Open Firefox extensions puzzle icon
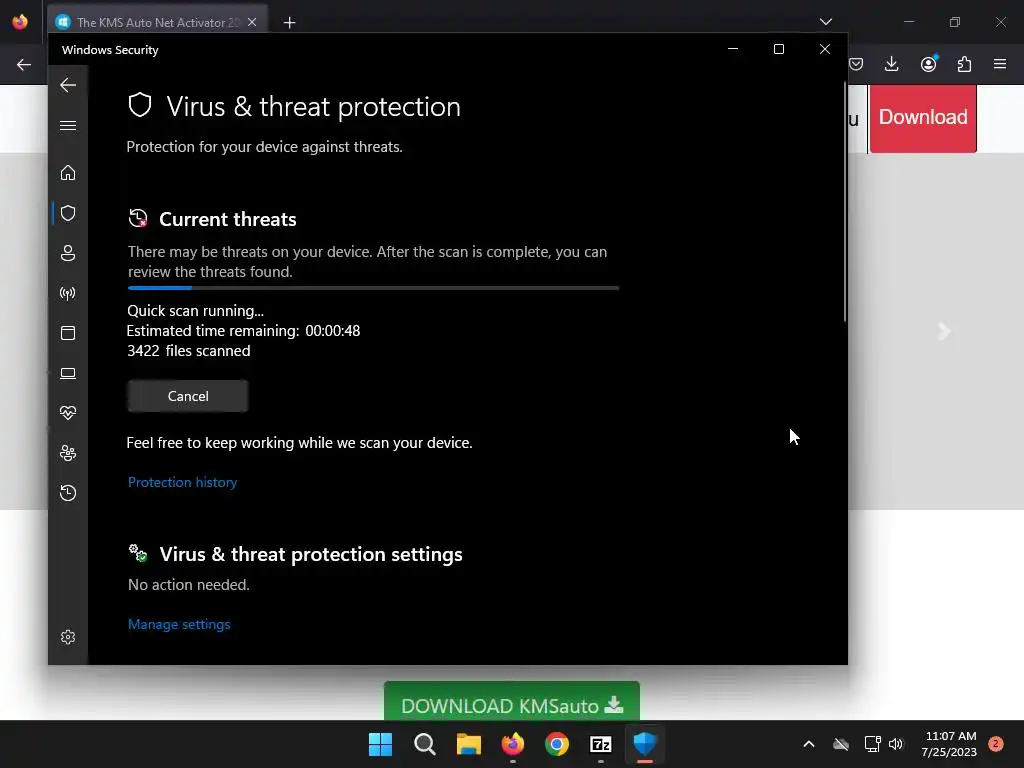The image size is (1024, 768). click(x=964, y=64)
